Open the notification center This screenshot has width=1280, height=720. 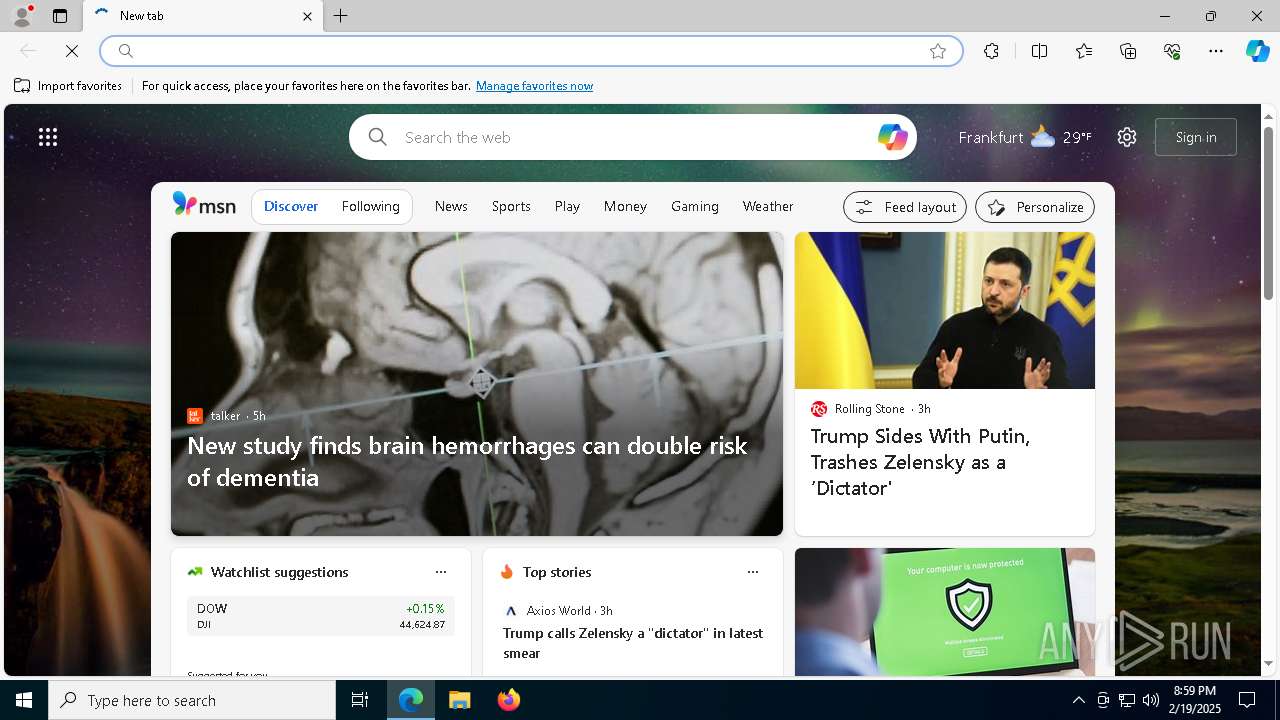coord(1247,700)
